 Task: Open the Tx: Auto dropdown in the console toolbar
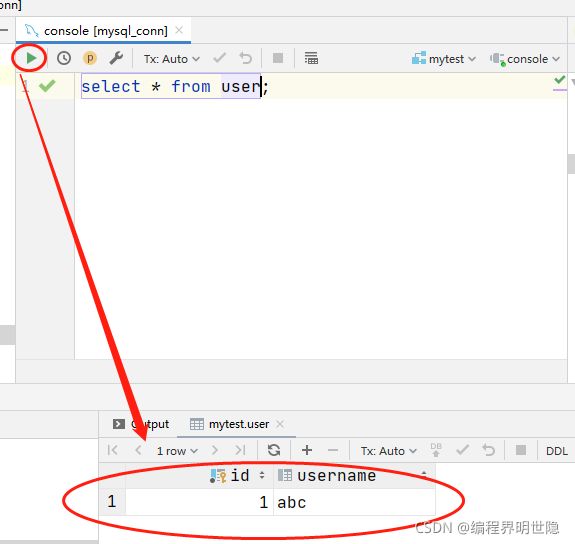click(x=172, y=59)
